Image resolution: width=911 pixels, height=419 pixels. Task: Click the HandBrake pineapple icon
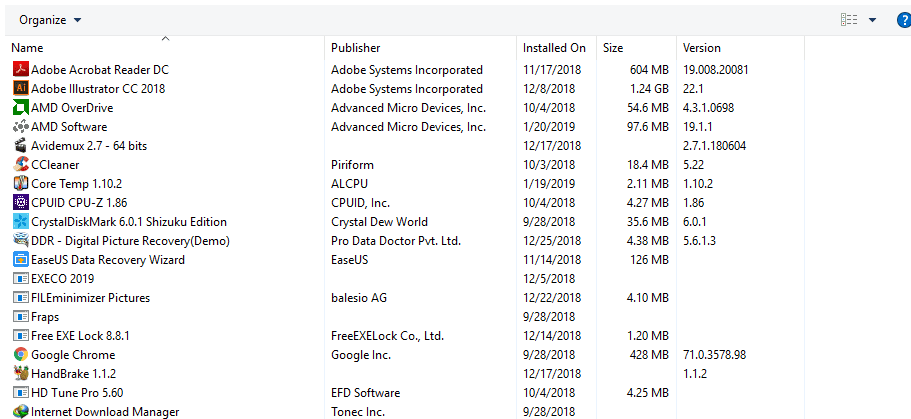point(21,374)
